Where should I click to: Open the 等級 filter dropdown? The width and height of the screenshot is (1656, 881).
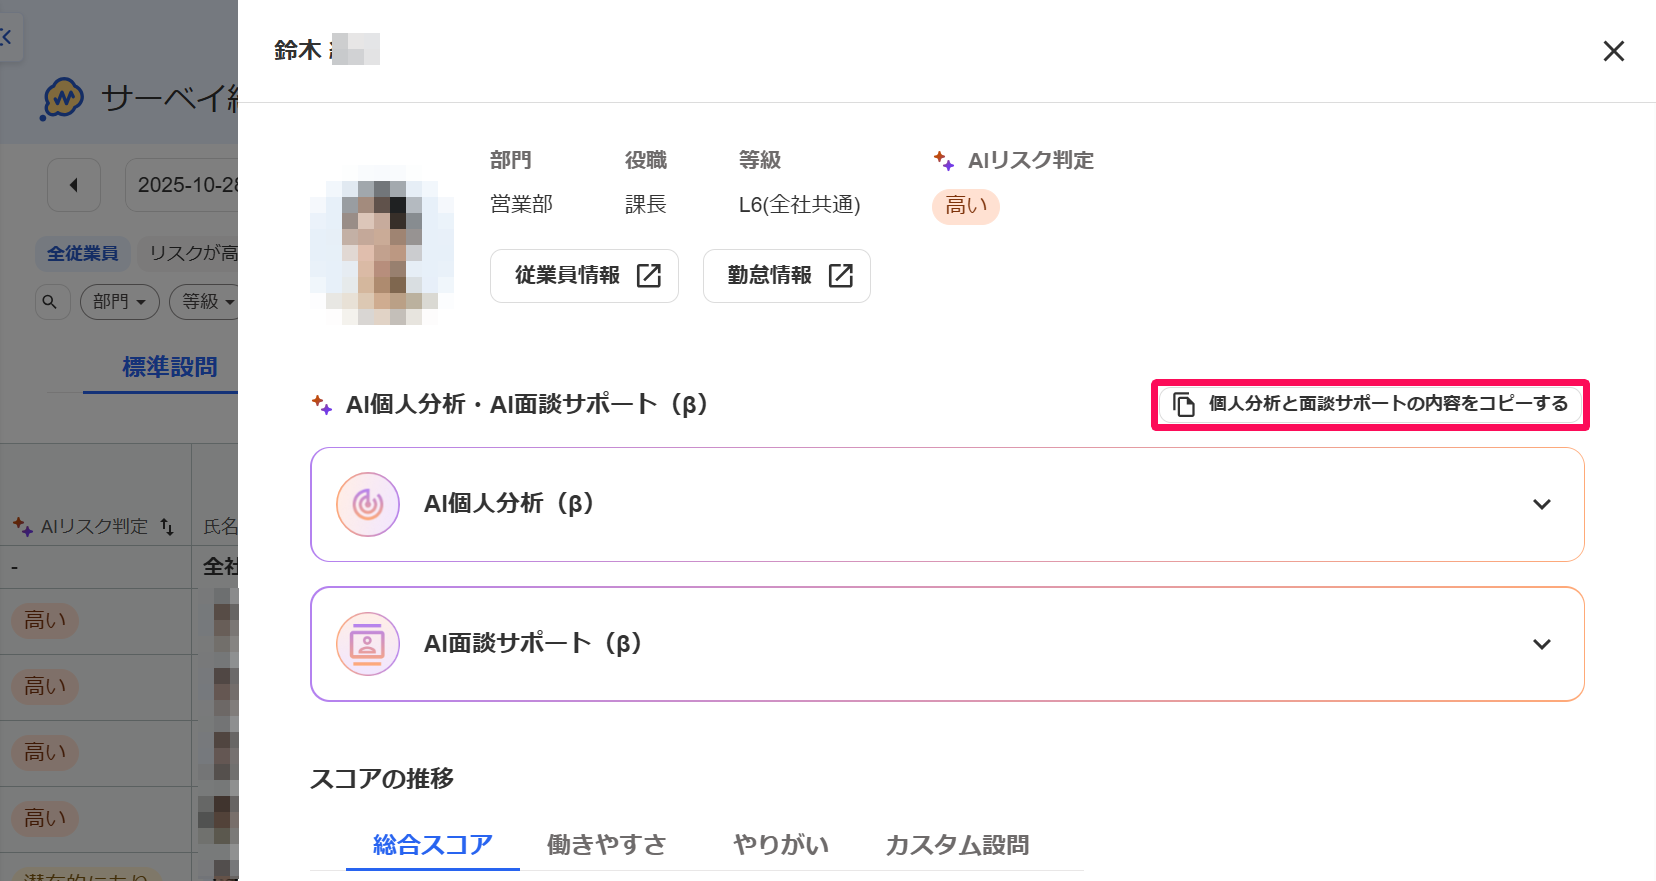click(x=205, y=301)
